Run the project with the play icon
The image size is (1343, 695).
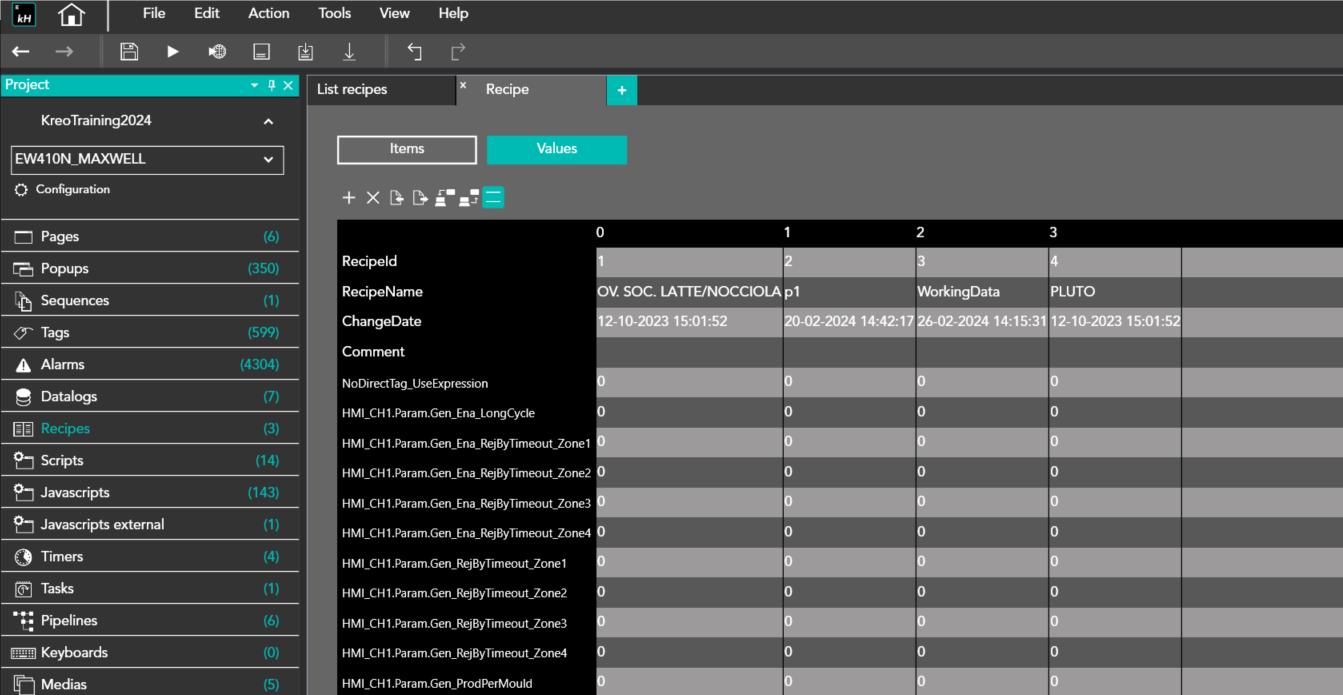tap(173, 52)
